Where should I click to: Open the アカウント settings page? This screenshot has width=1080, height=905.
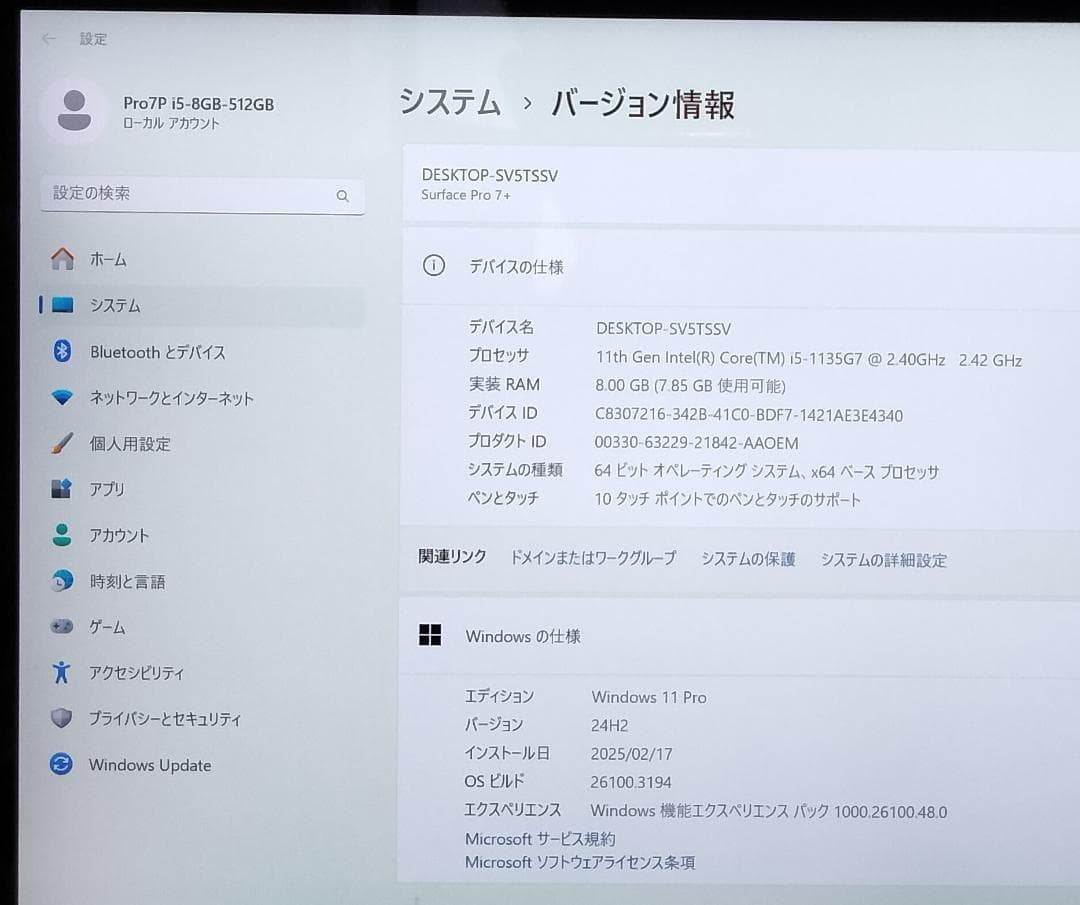click(120, 535)
